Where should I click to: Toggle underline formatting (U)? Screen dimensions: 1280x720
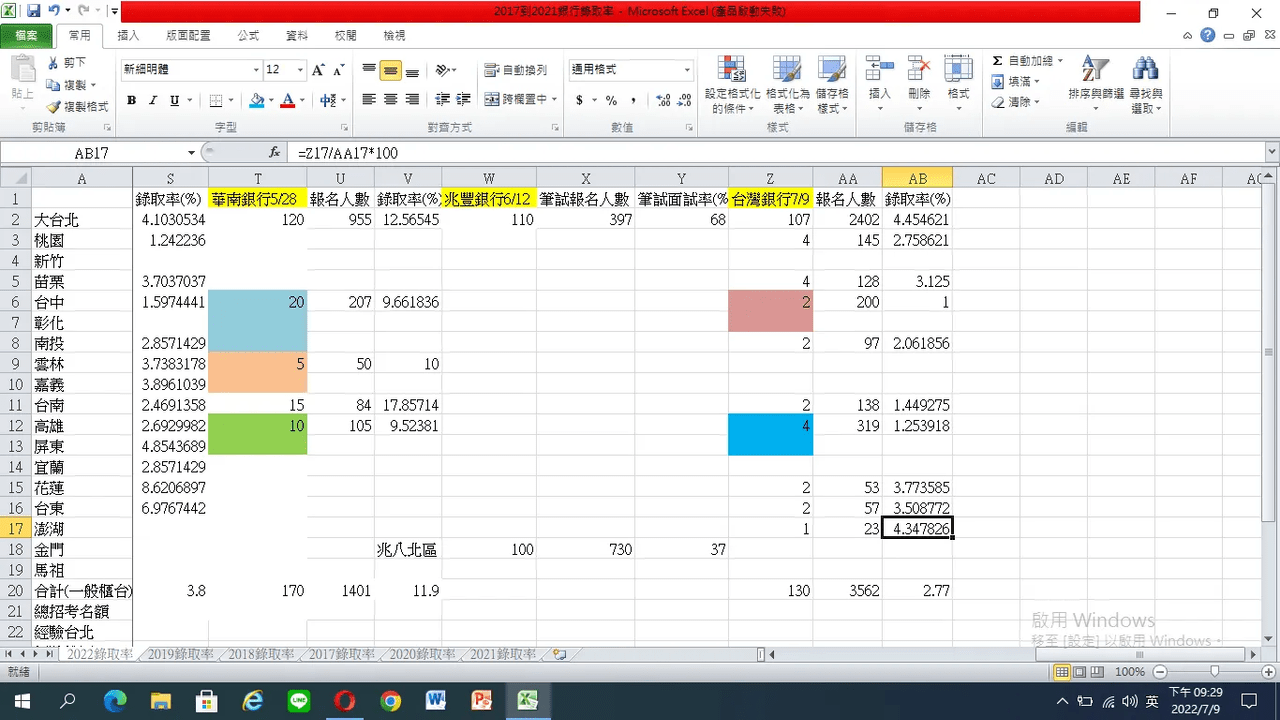(175, 100)
